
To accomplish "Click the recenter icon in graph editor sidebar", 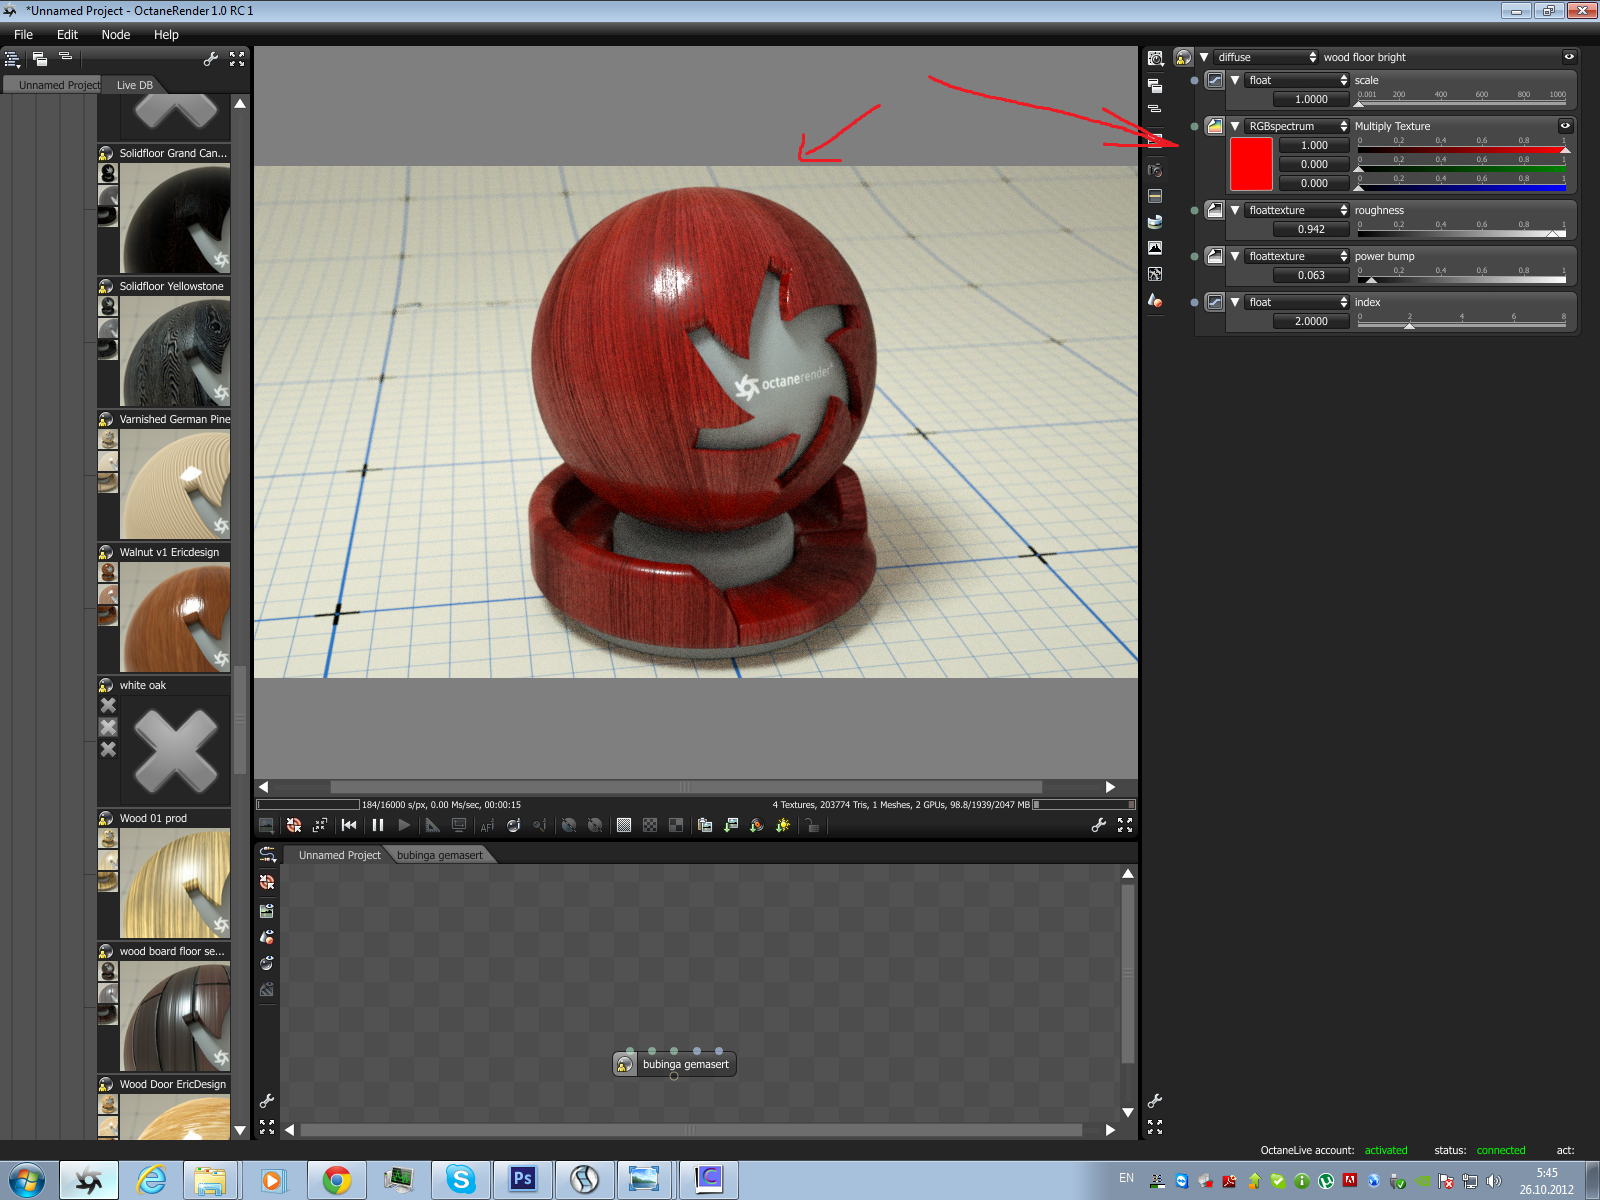I will click(267, 882).
